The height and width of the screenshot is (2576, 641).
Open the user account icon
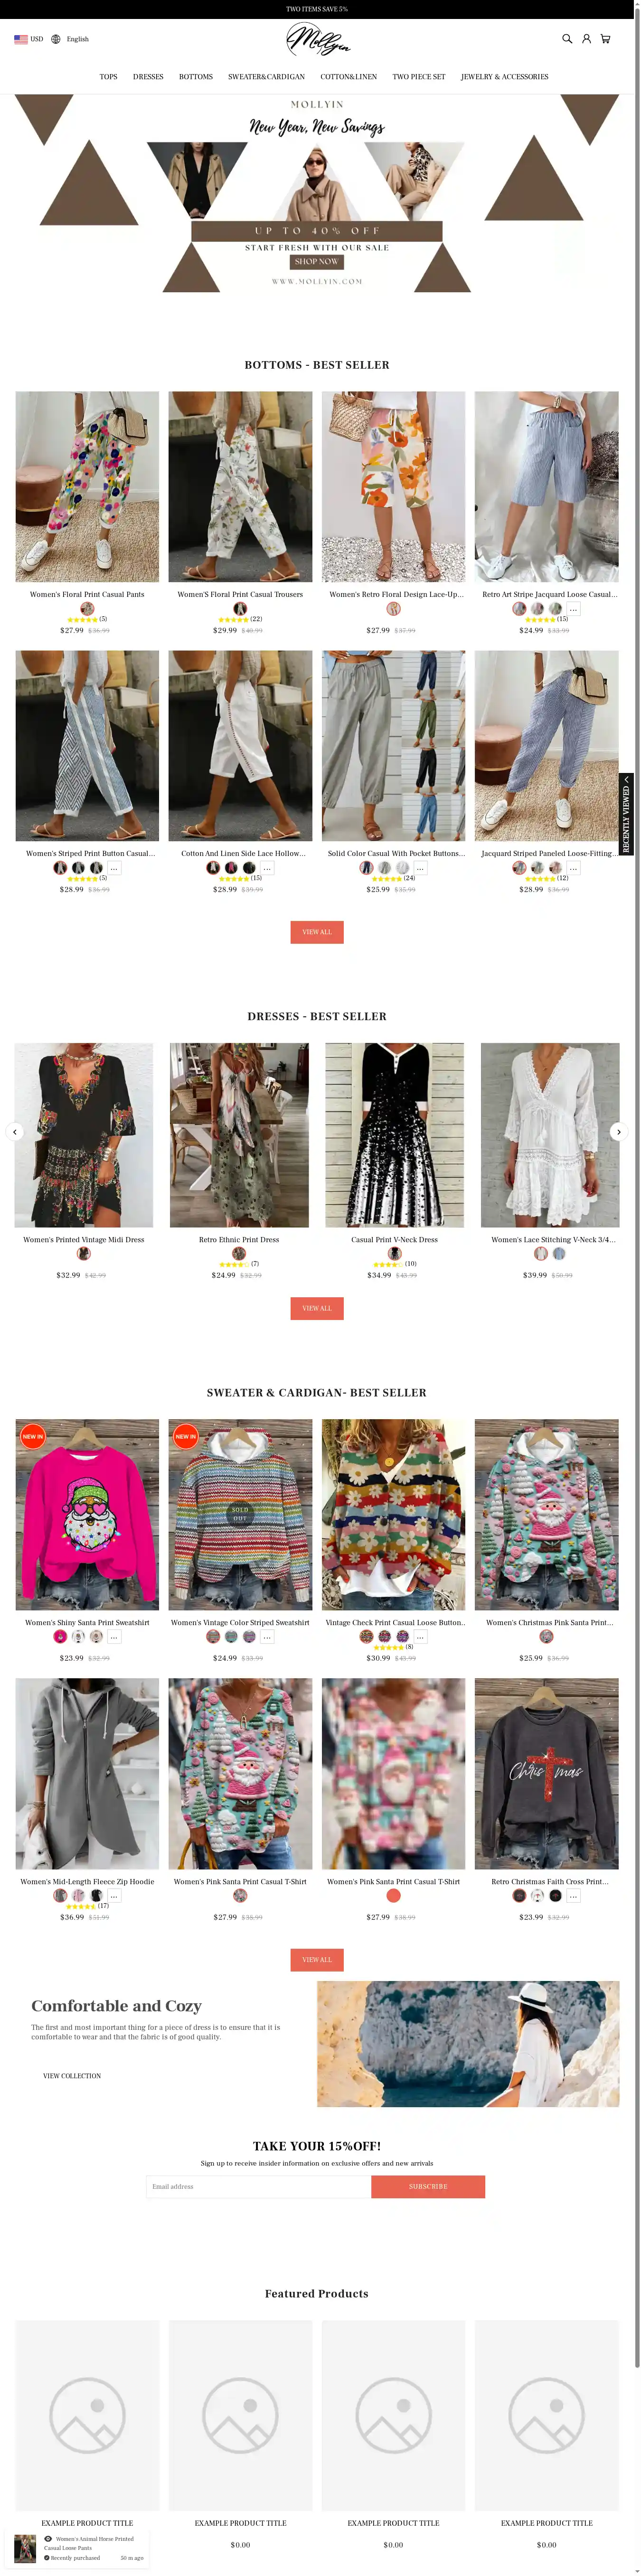coord(586,39)
